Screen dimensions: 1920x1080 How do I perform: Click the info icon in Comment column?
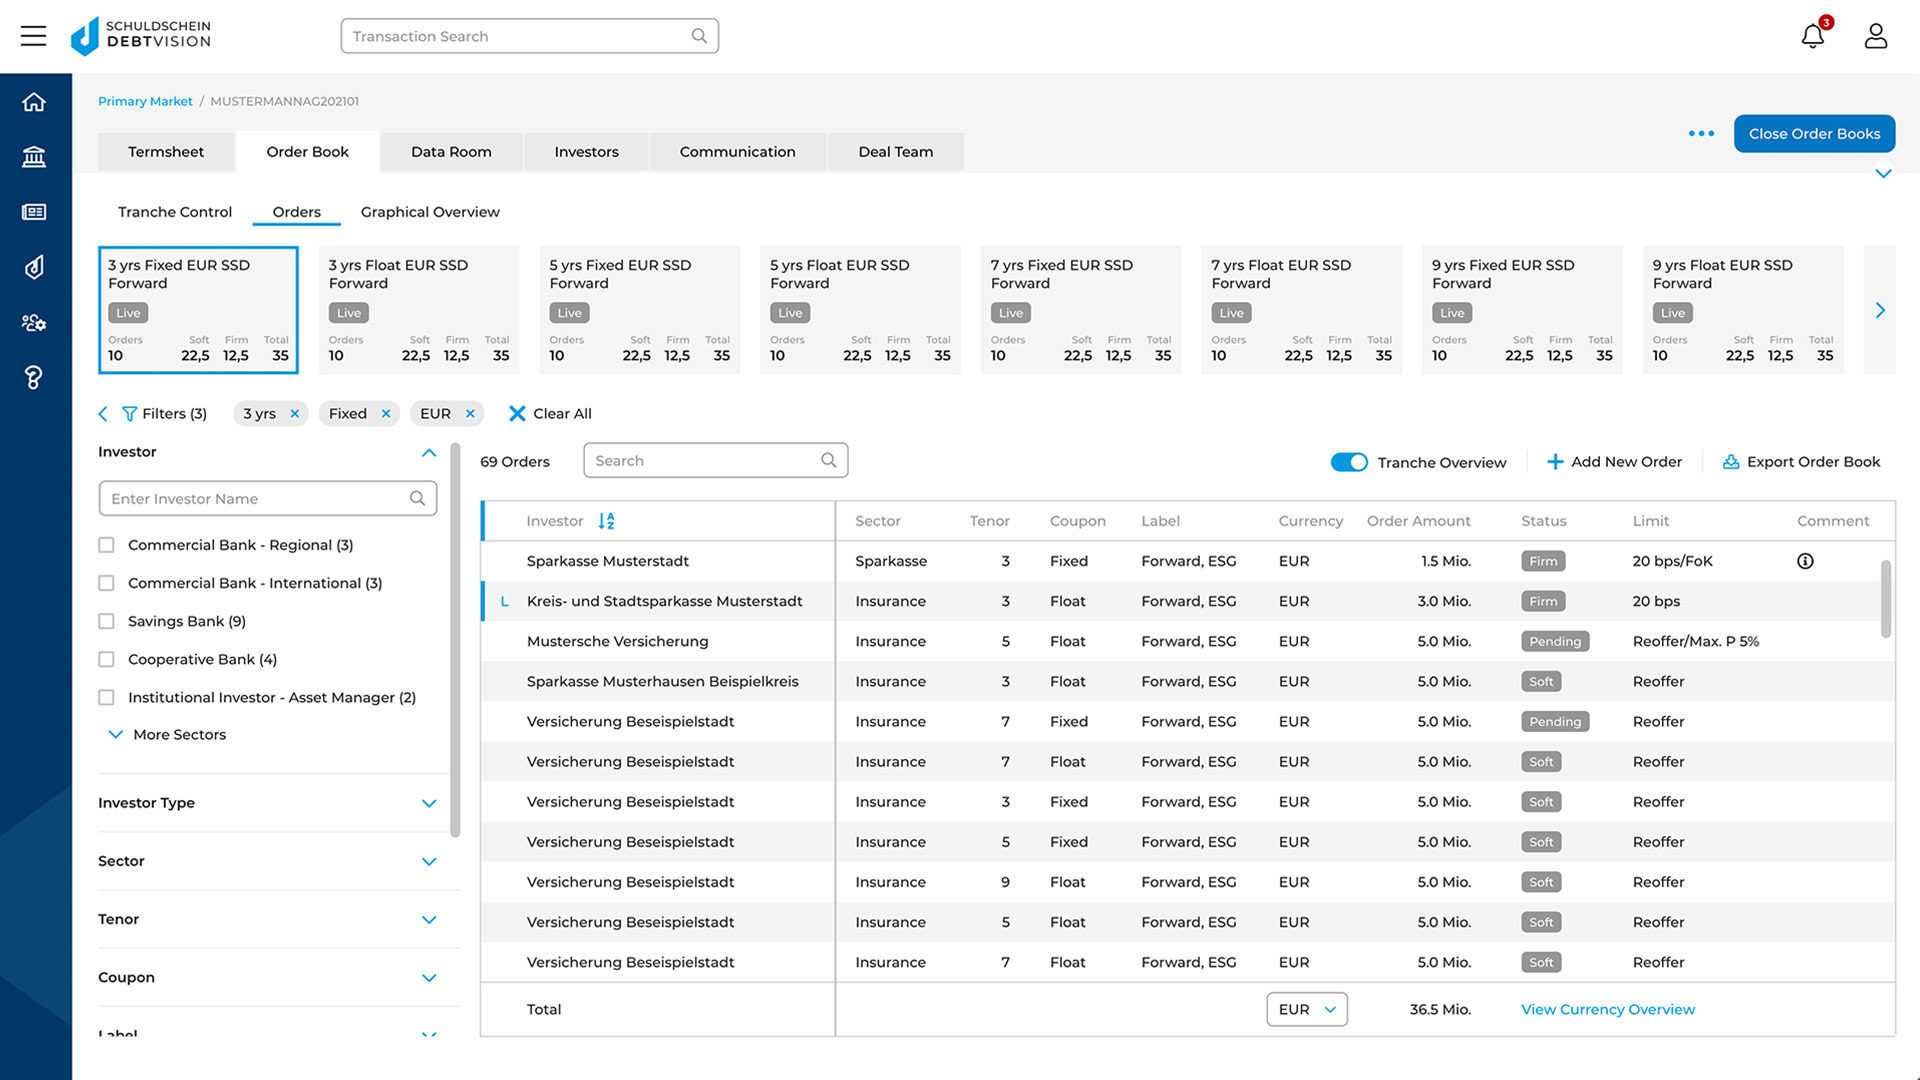(1805, 561)
